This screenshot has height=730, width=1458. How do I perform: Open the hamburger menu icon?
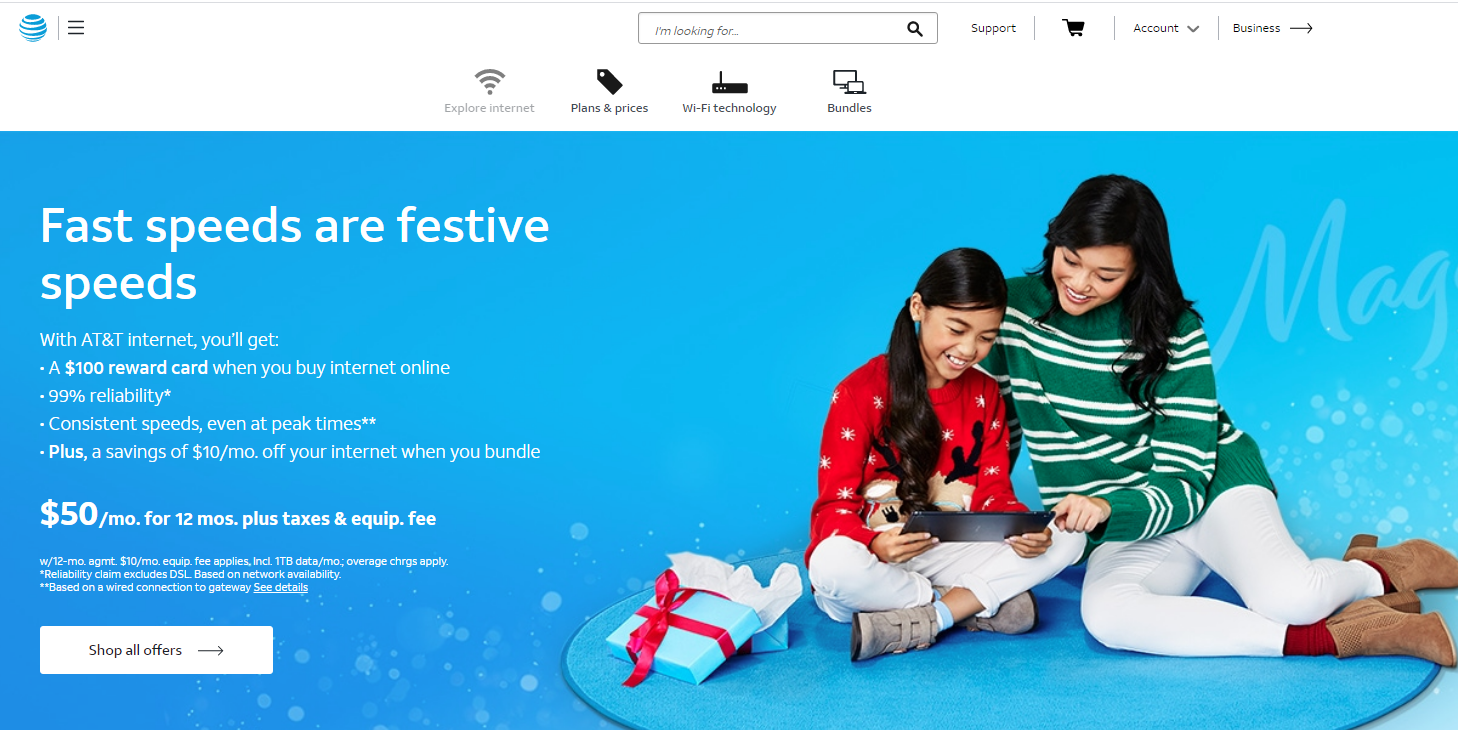tap(76, 28)
